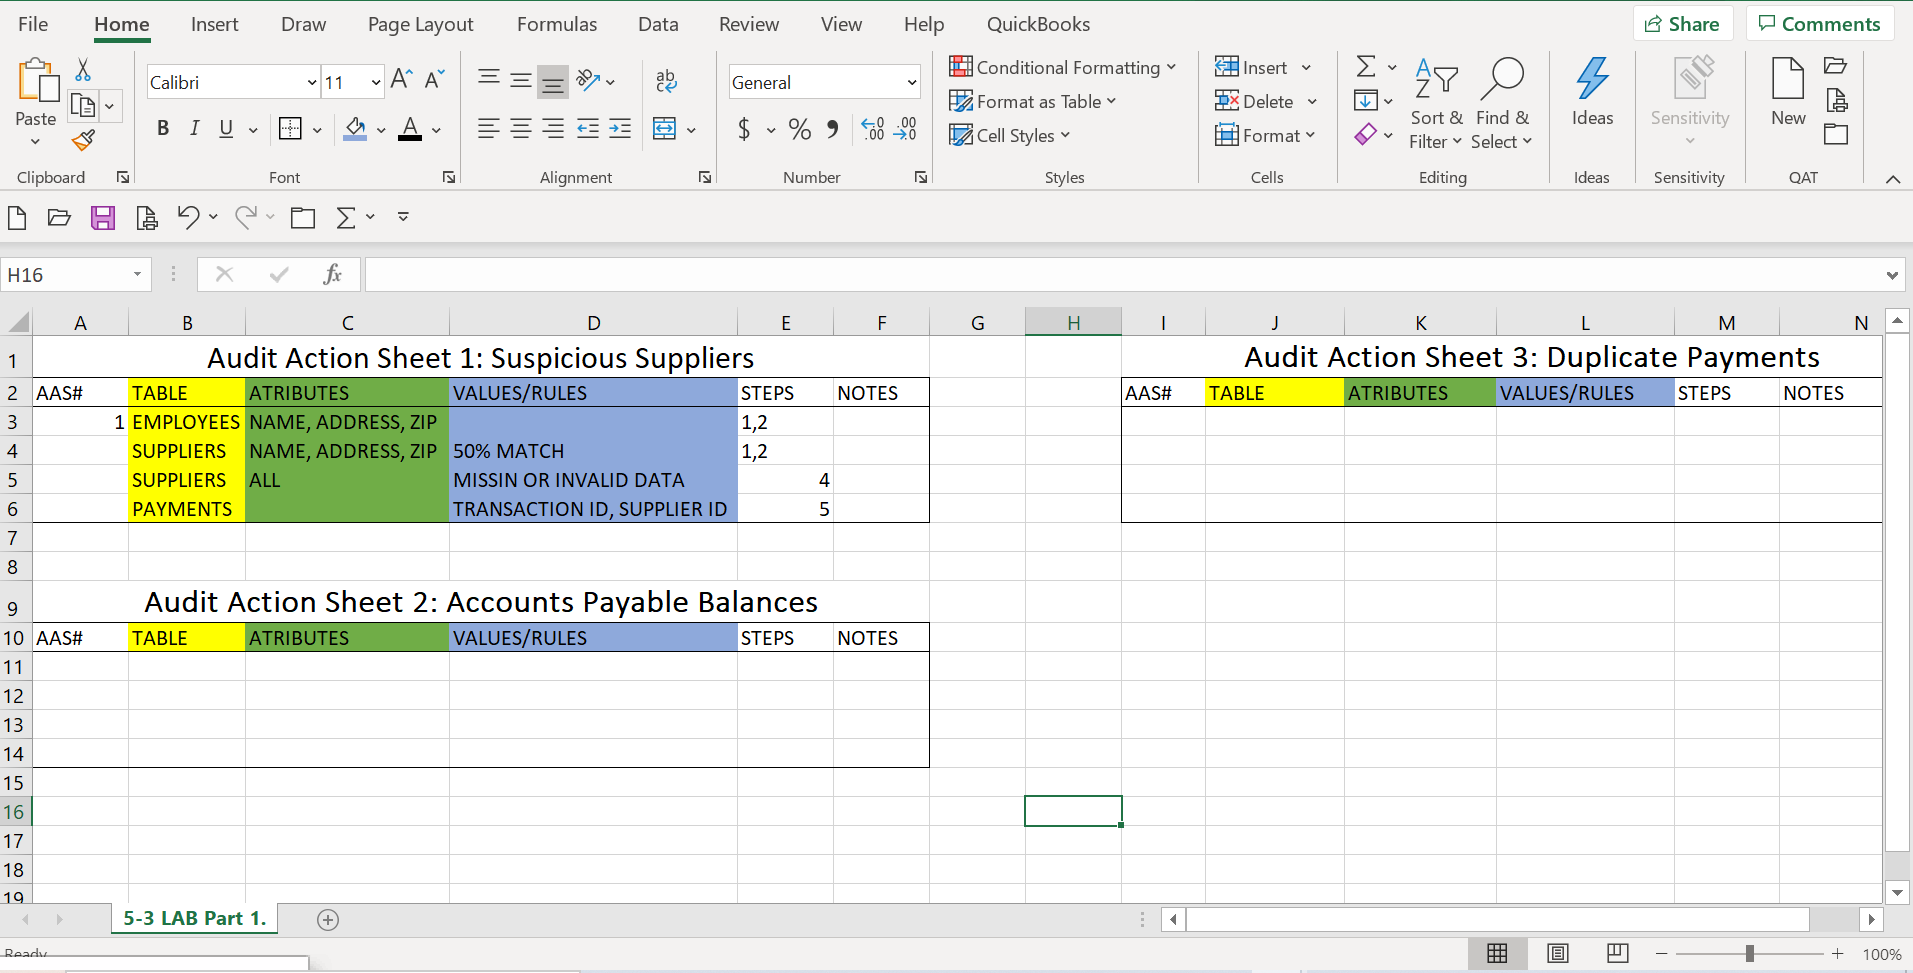Switch to the Formulas ribbon tab
The height and width of the screenshot is (973, 1913).
[557, 24]
